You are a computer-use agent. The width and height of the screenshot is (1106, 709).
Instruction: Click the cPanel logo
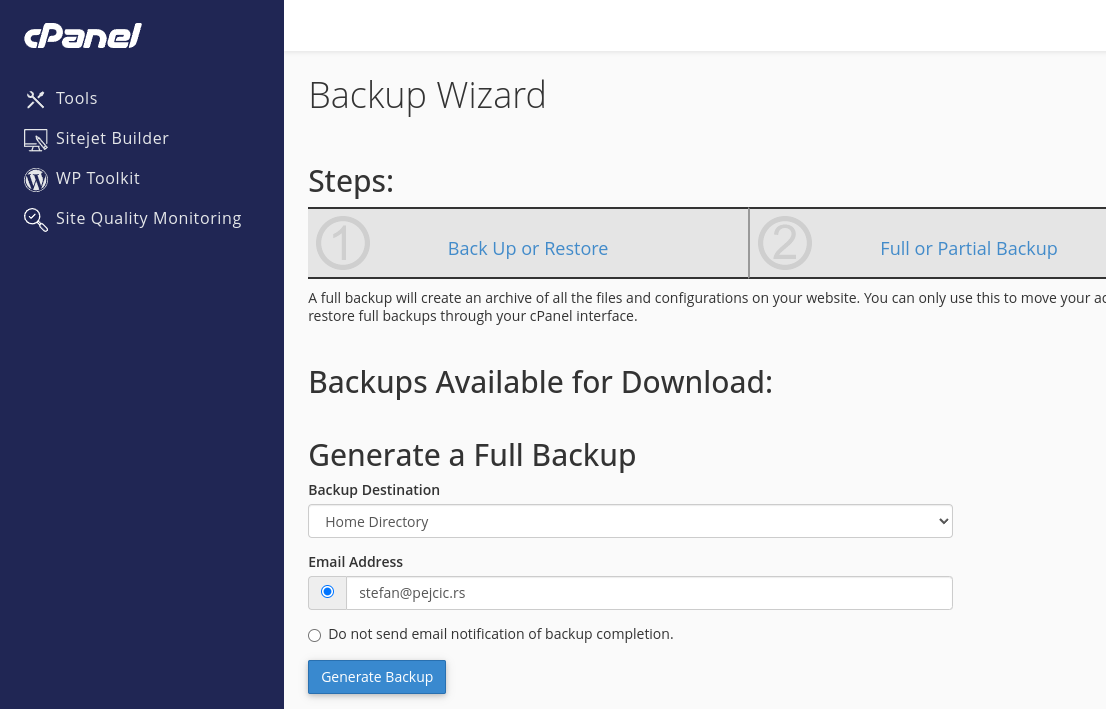(83, 36)
